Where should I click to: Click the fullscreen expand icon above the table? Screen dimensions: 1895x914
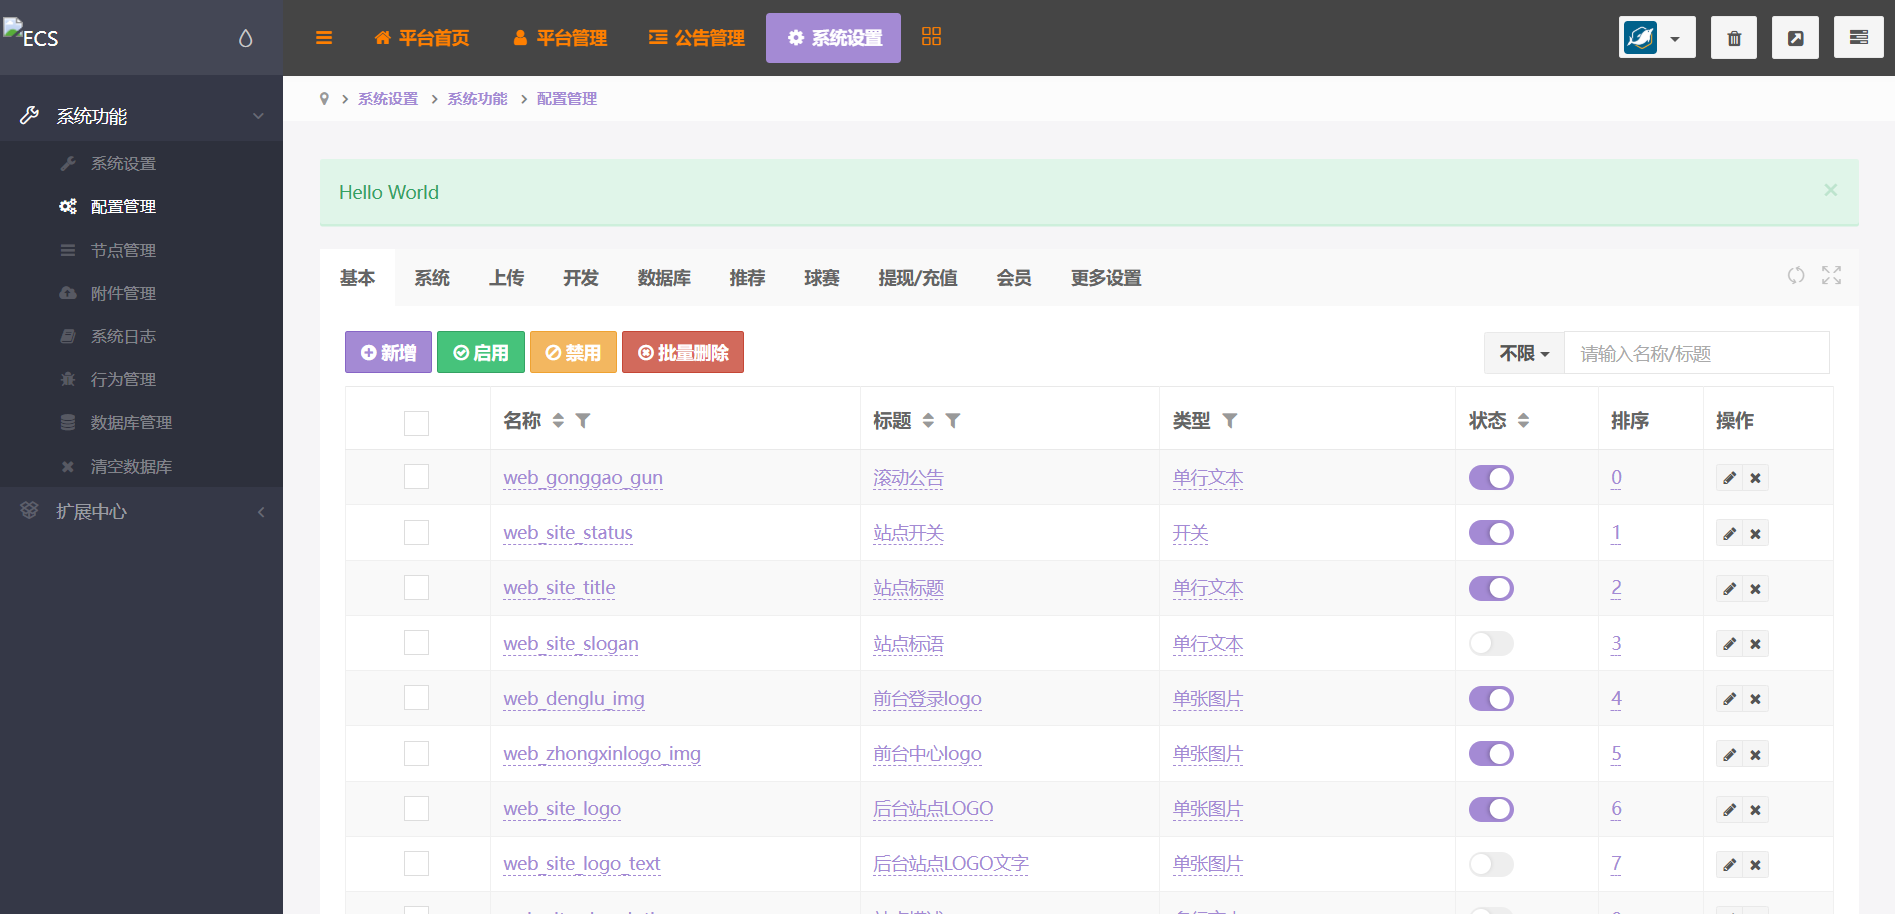click(x=1831, y=275)
